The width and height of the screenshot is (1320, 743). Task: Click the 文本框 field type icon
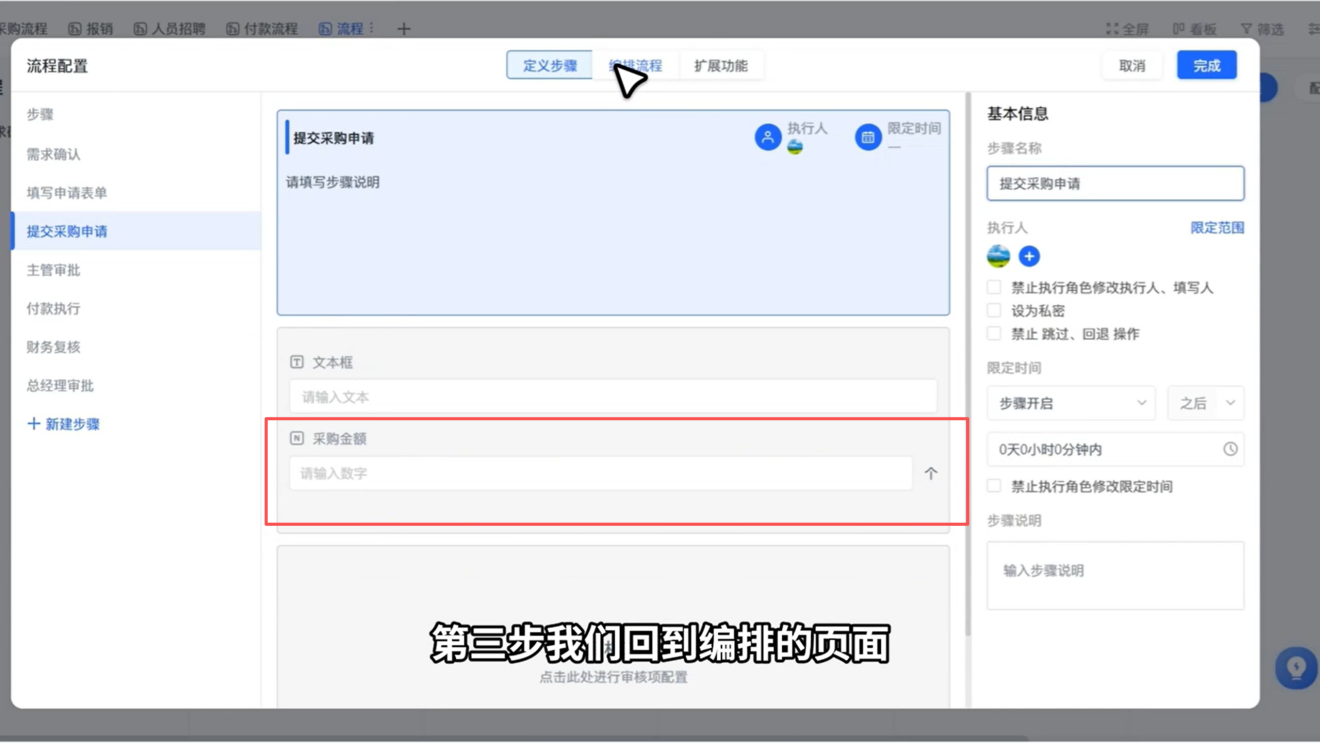[297, 362]
